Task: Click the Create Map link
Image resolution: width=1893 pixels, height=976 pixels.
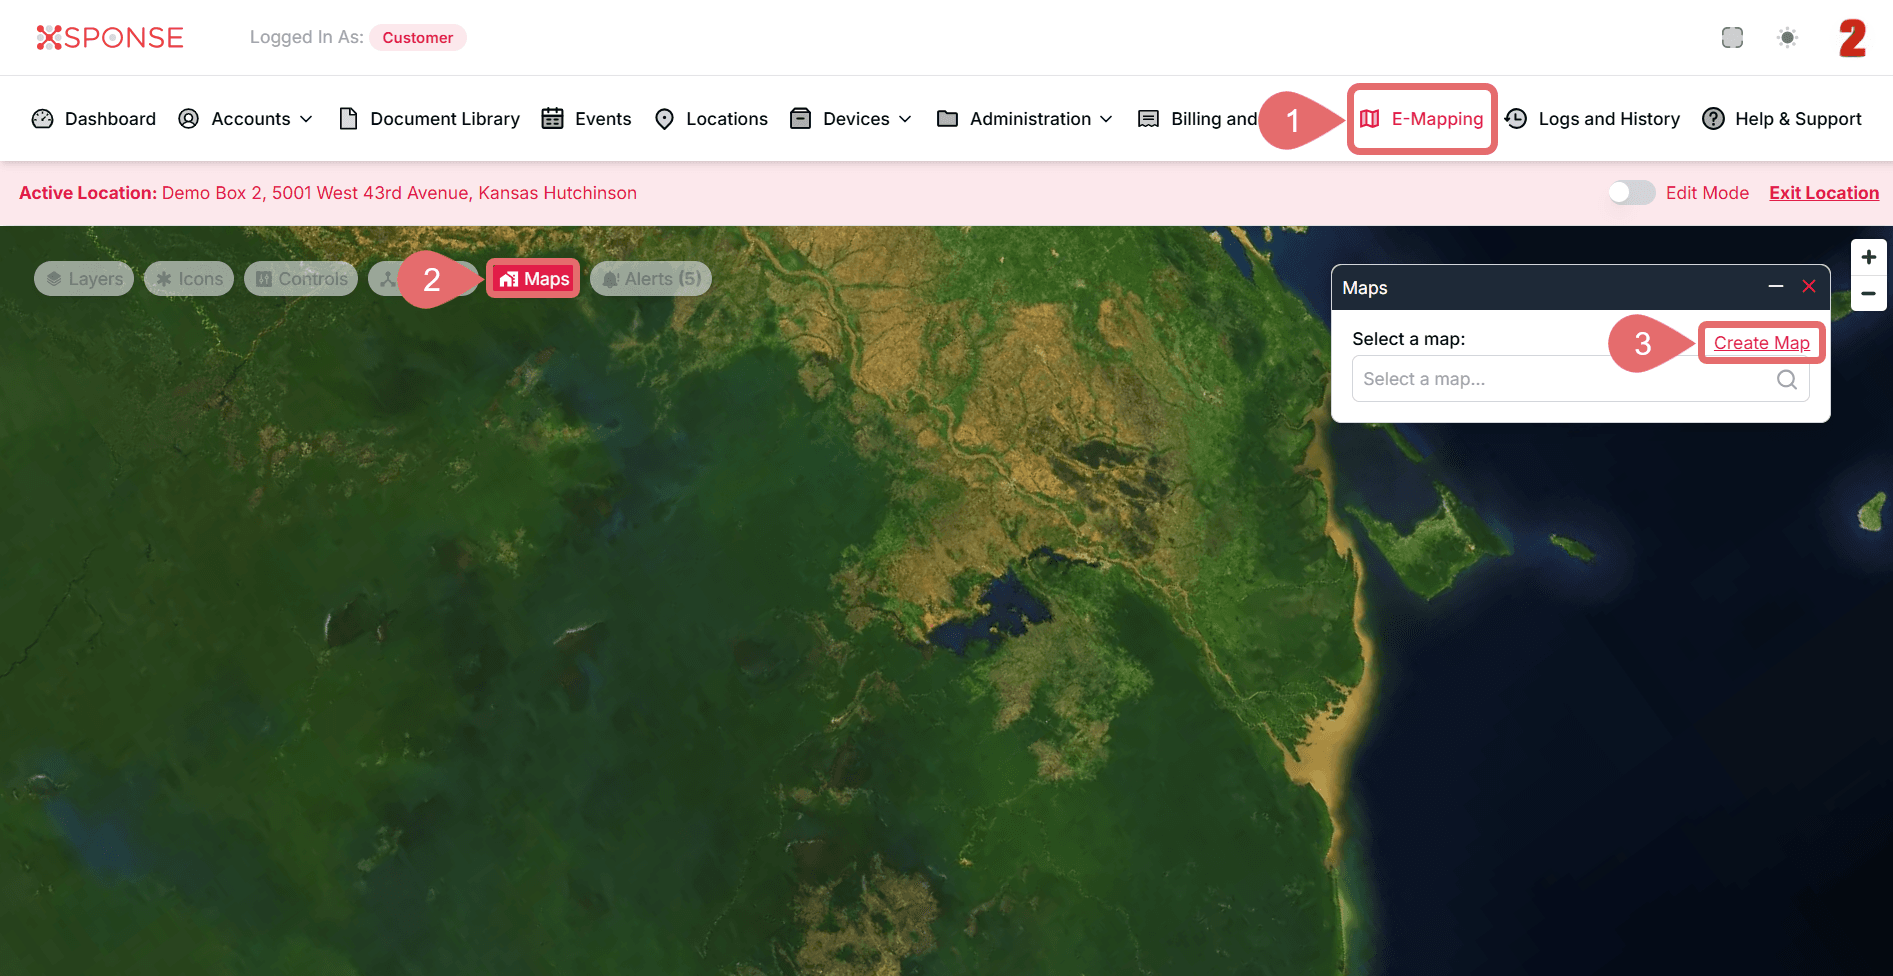Action: [x=1761, y=343]
